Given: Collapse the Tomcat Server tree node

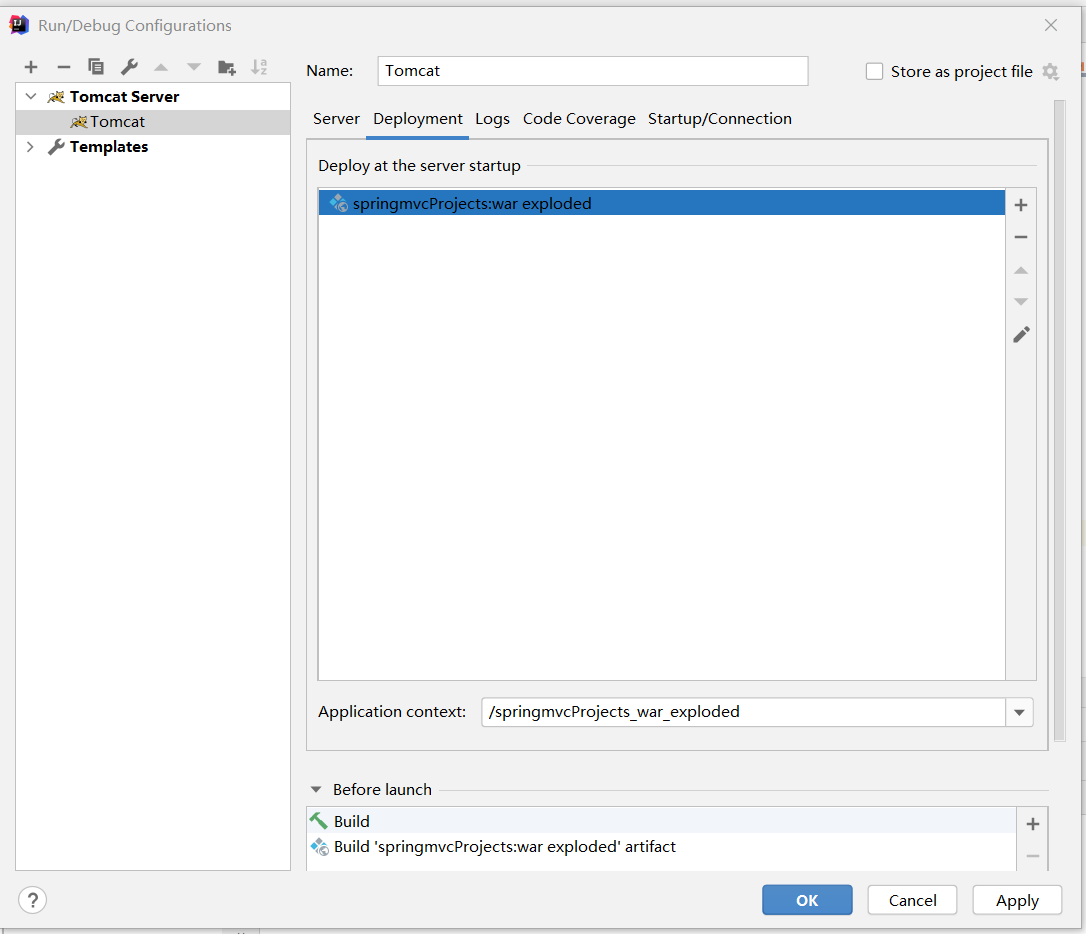Looking at the screenshot, I should 30,96.
